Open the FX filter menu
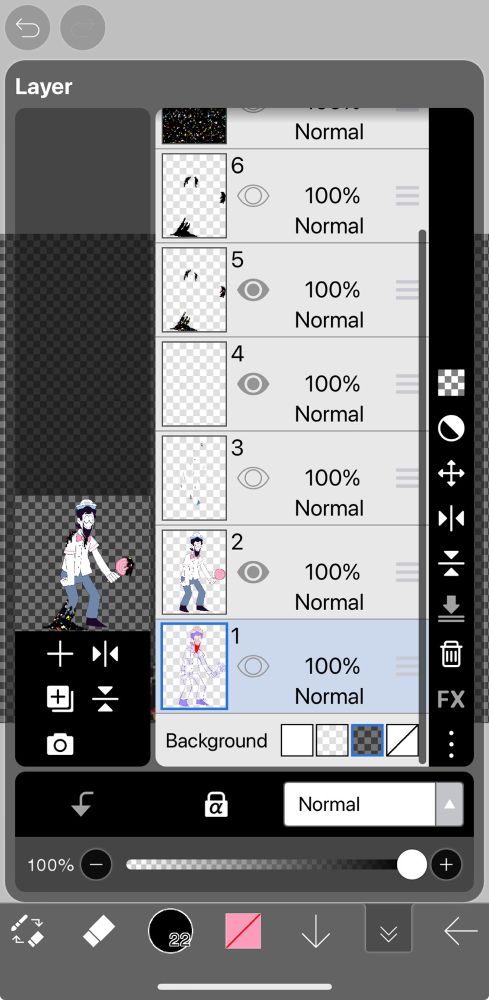The width and height of the screenshot is (489, 1000). (451, 700)
